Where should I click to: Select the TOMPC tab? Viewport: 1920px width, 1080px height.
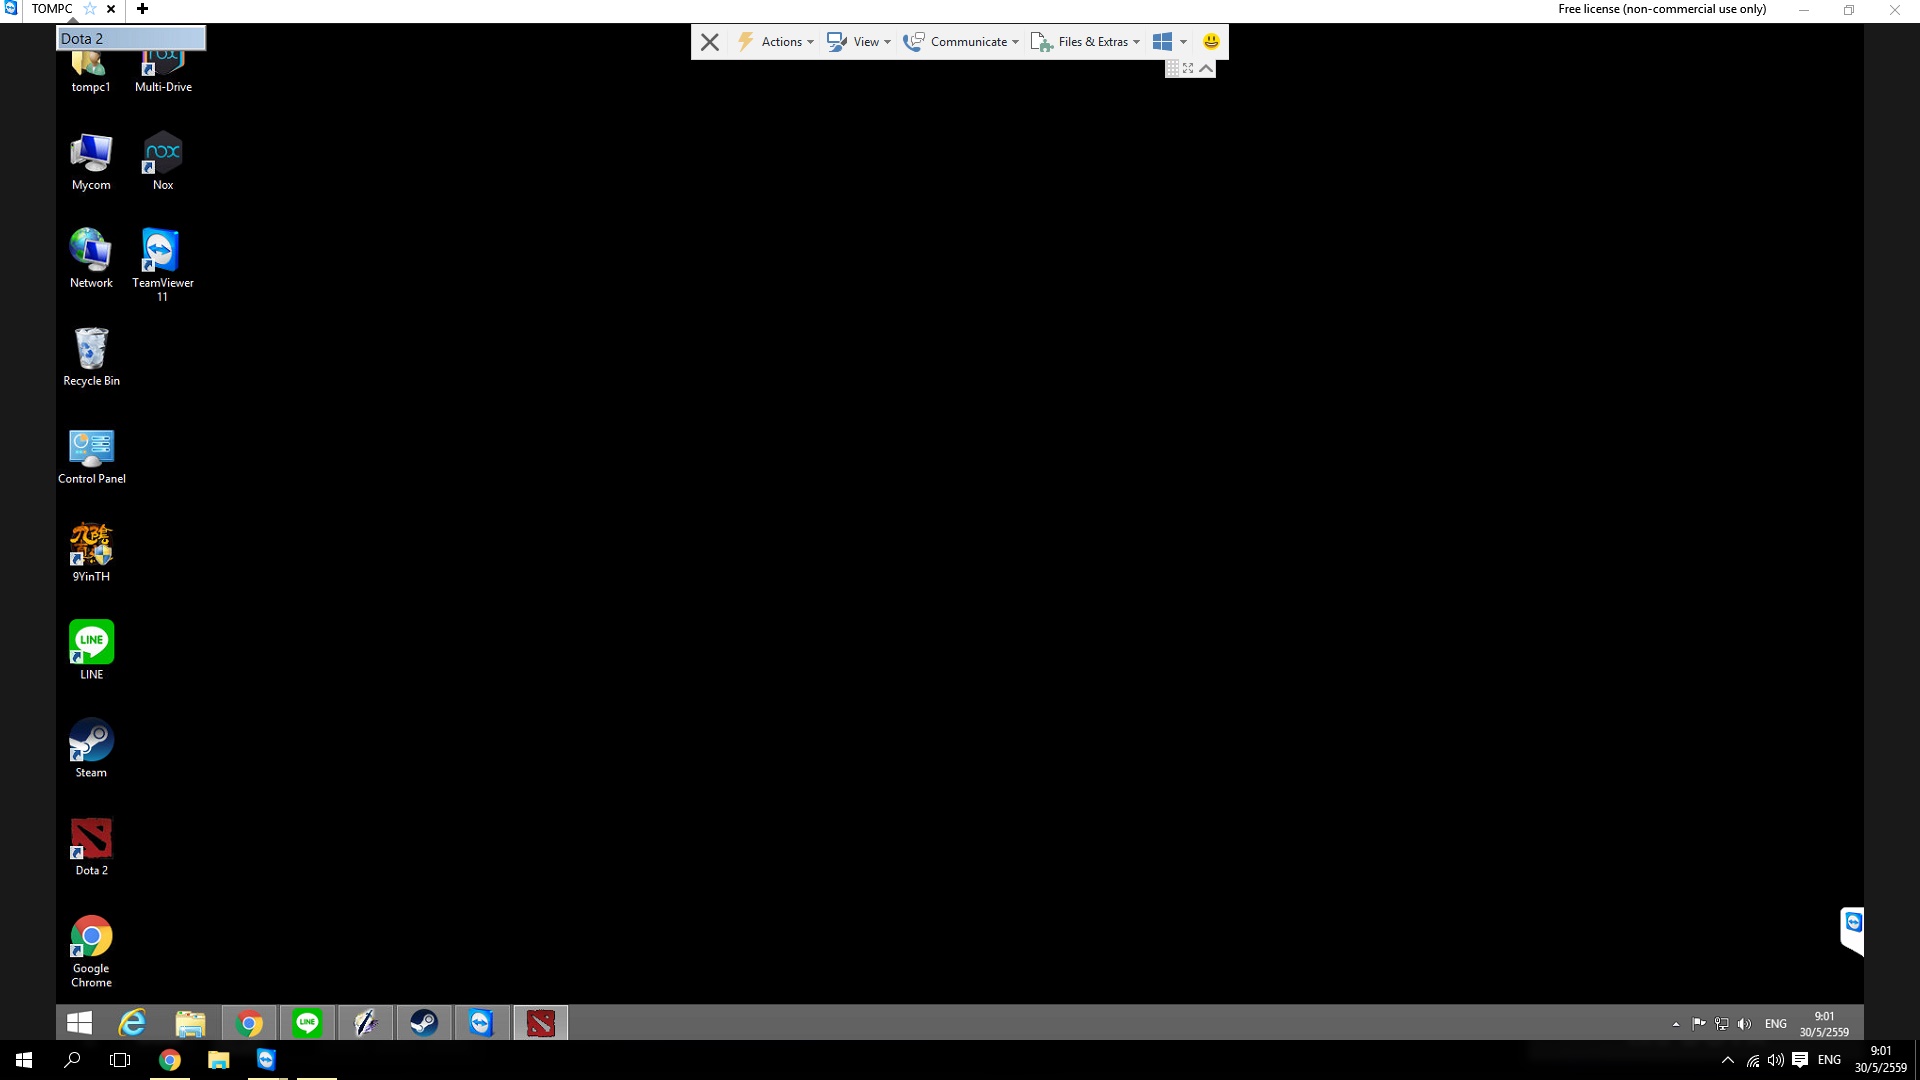click(52, 9)
